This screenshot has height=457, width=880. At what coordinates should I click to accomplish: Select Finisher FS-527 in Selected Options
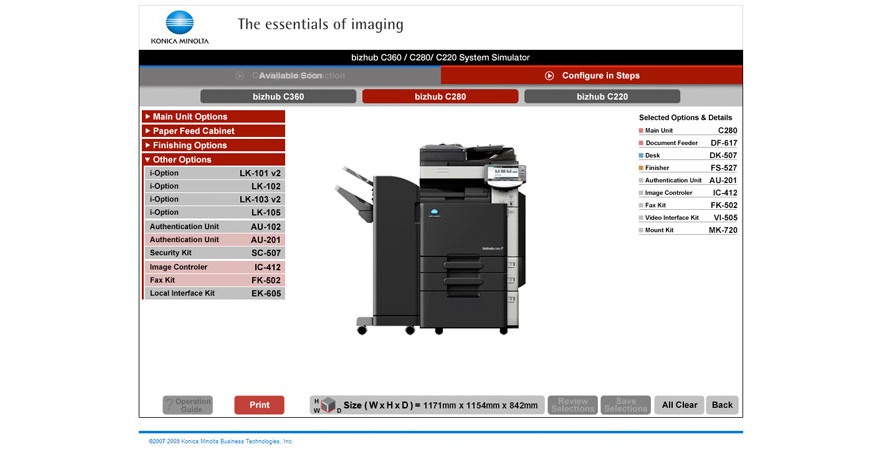point(688,167)
